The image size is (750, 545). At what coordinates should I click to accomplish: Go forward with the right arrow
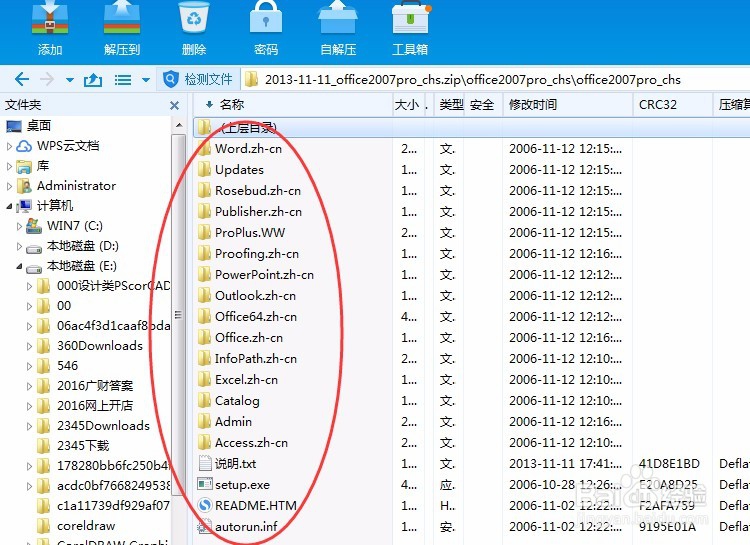[47, 79]
